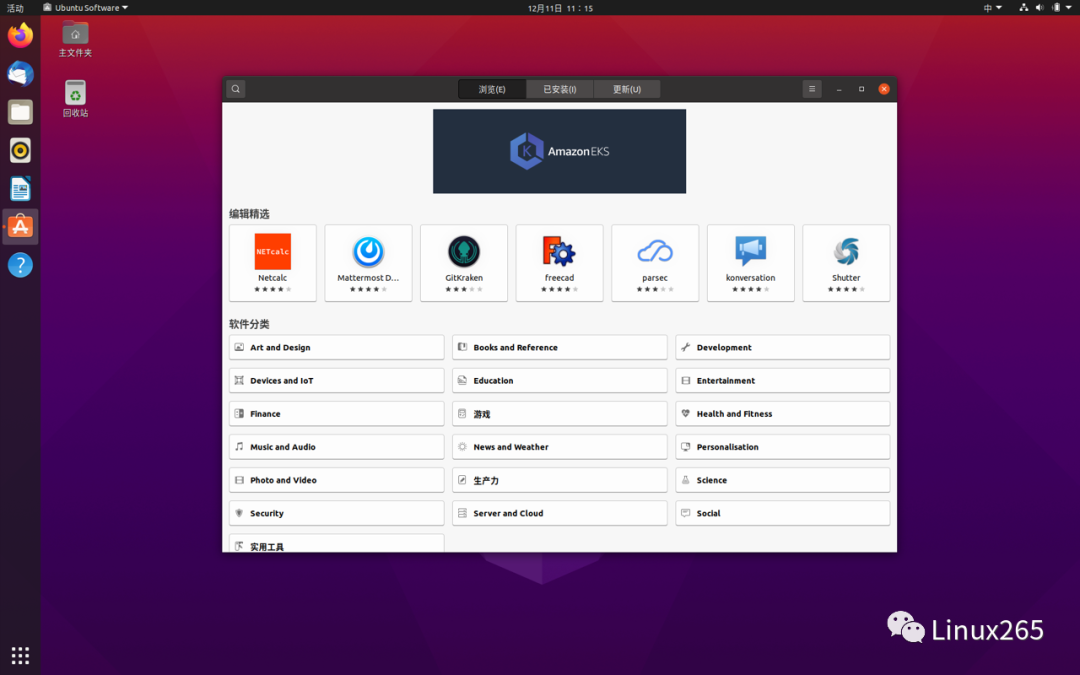Open the Files manager in the dock
The width and height of the screenshot is (1080, 675).
[20, 112]
